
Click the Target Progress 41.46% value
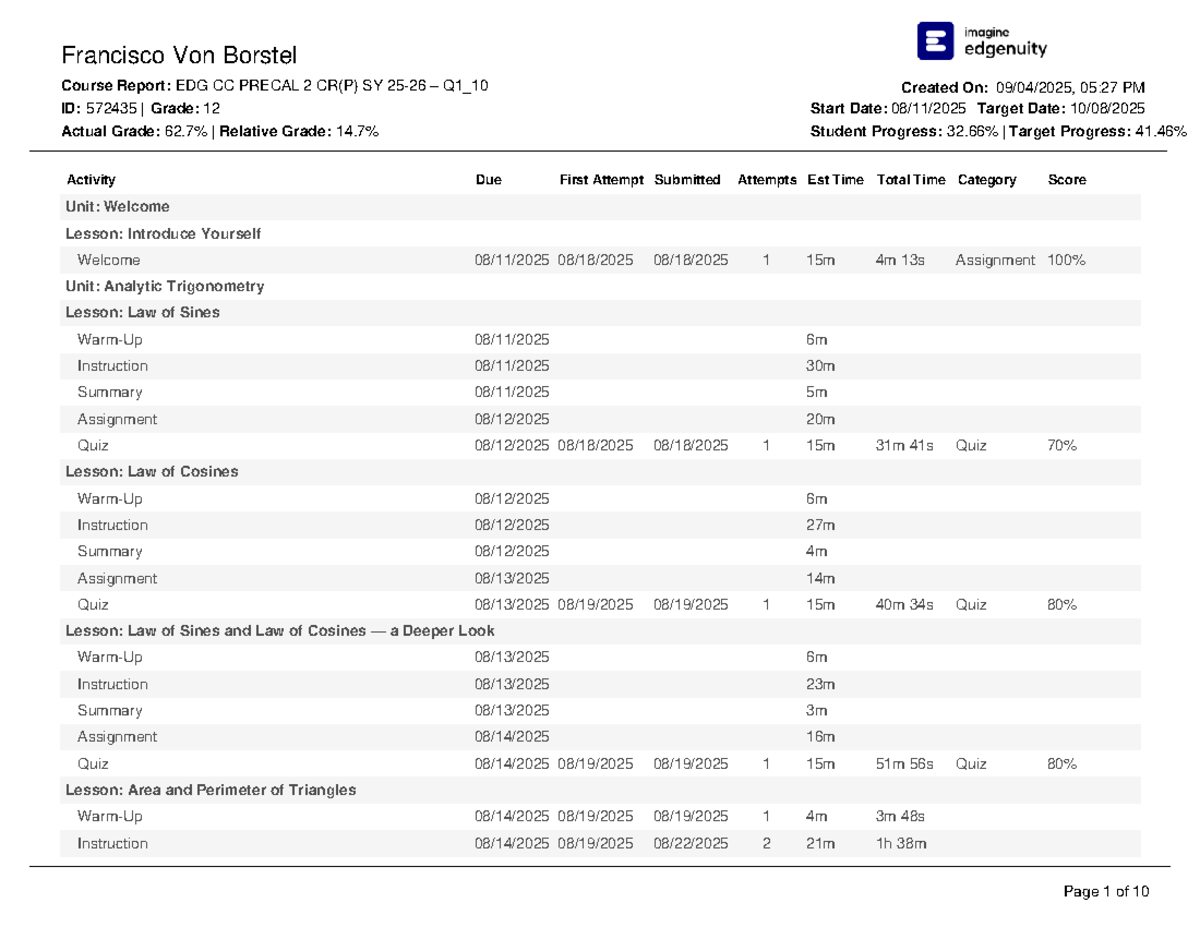(x=1160, y=131)
